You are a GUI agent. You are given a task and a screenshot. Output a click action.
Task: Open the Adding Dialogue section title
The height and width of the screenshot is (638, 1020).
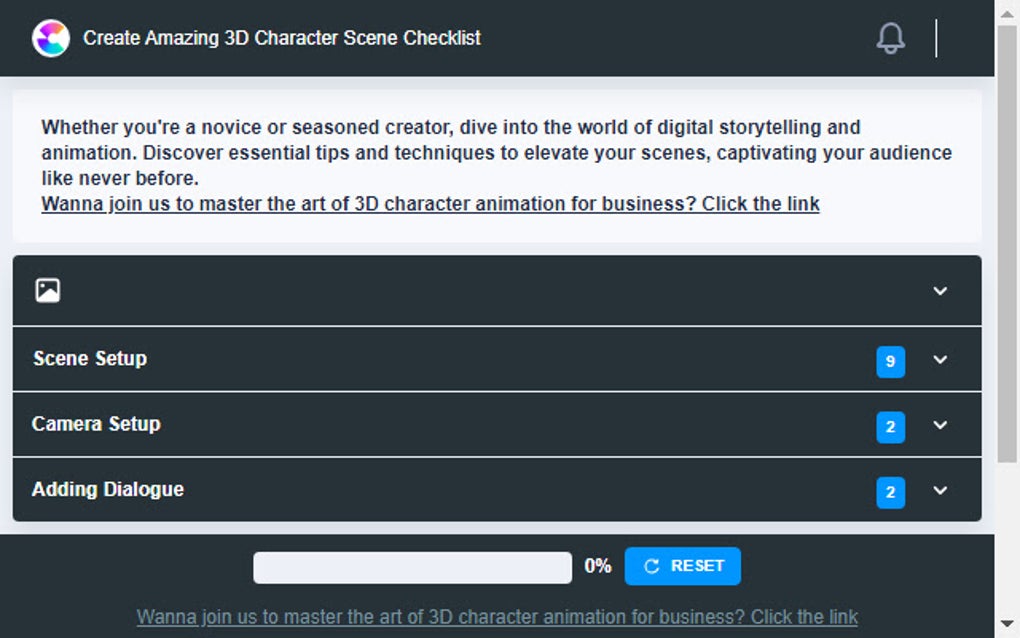click(x=108, y=489)
